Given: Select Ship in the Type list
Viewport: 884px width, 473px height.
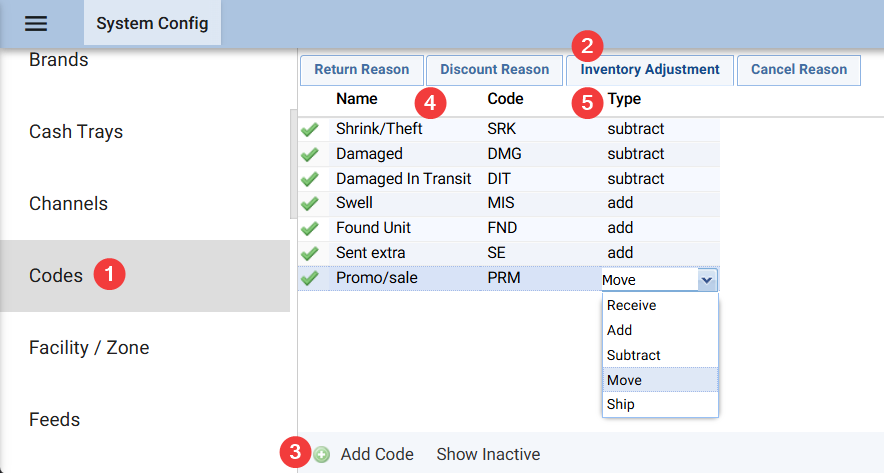Looking at the screenshot, I should [620, 405].
